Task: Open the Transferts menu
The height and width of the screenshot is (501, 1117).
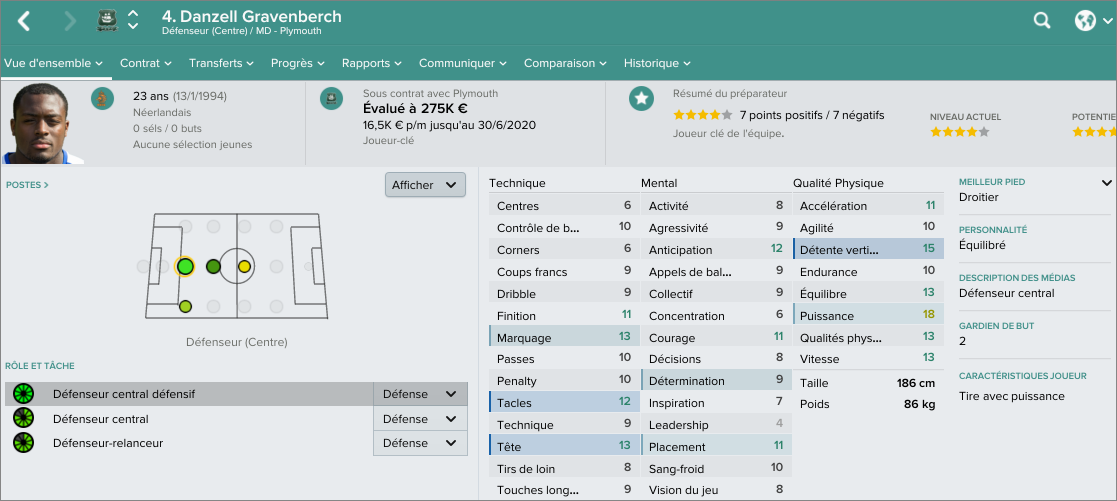Action: tap(221, 63)
